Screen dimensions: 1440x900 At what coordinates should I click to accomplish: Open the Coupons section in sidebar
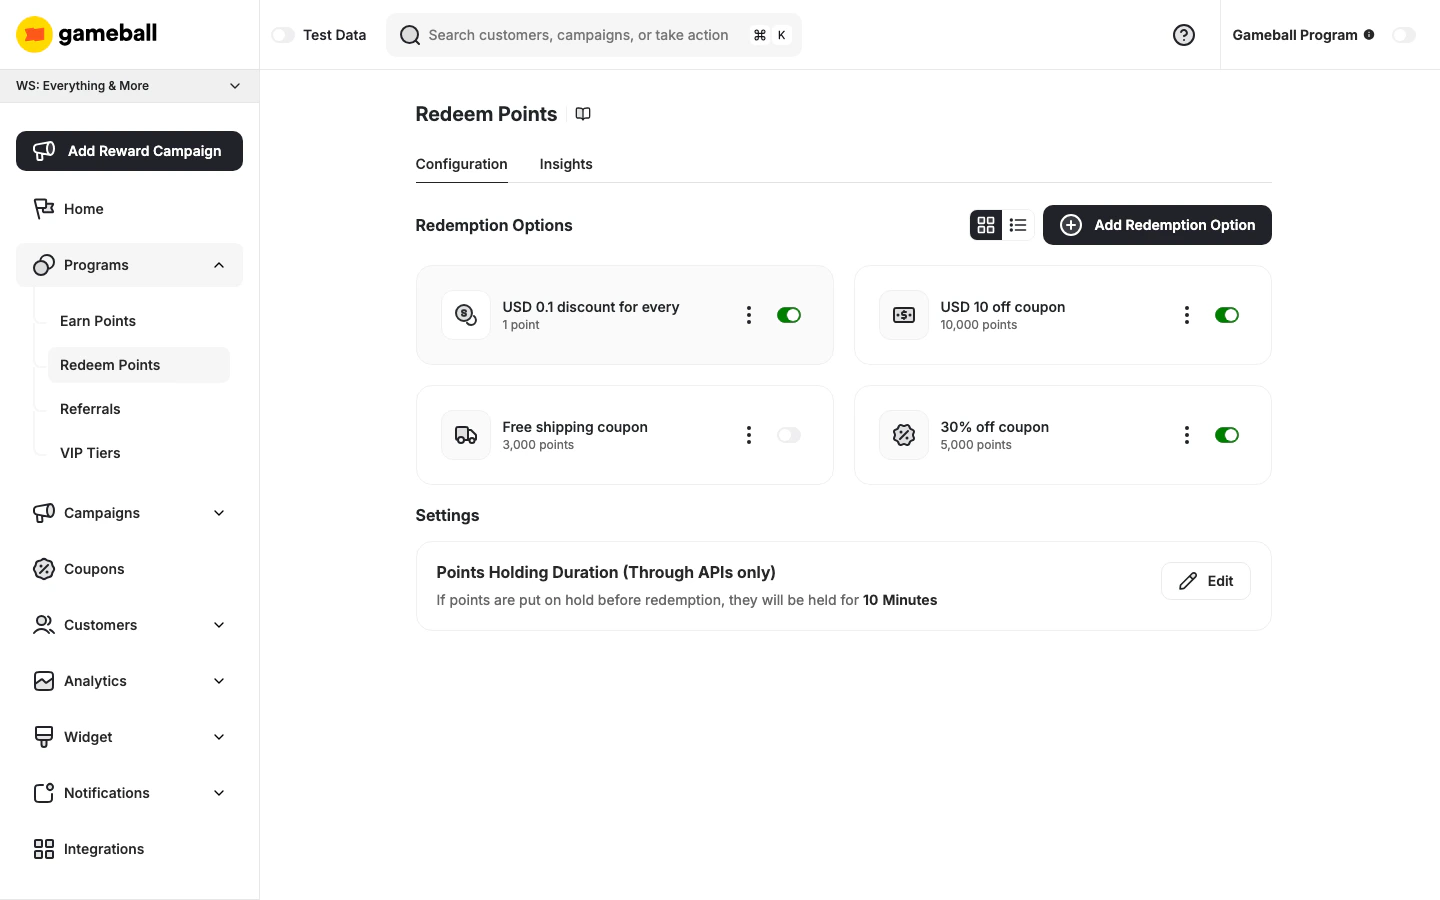point(94,569)
